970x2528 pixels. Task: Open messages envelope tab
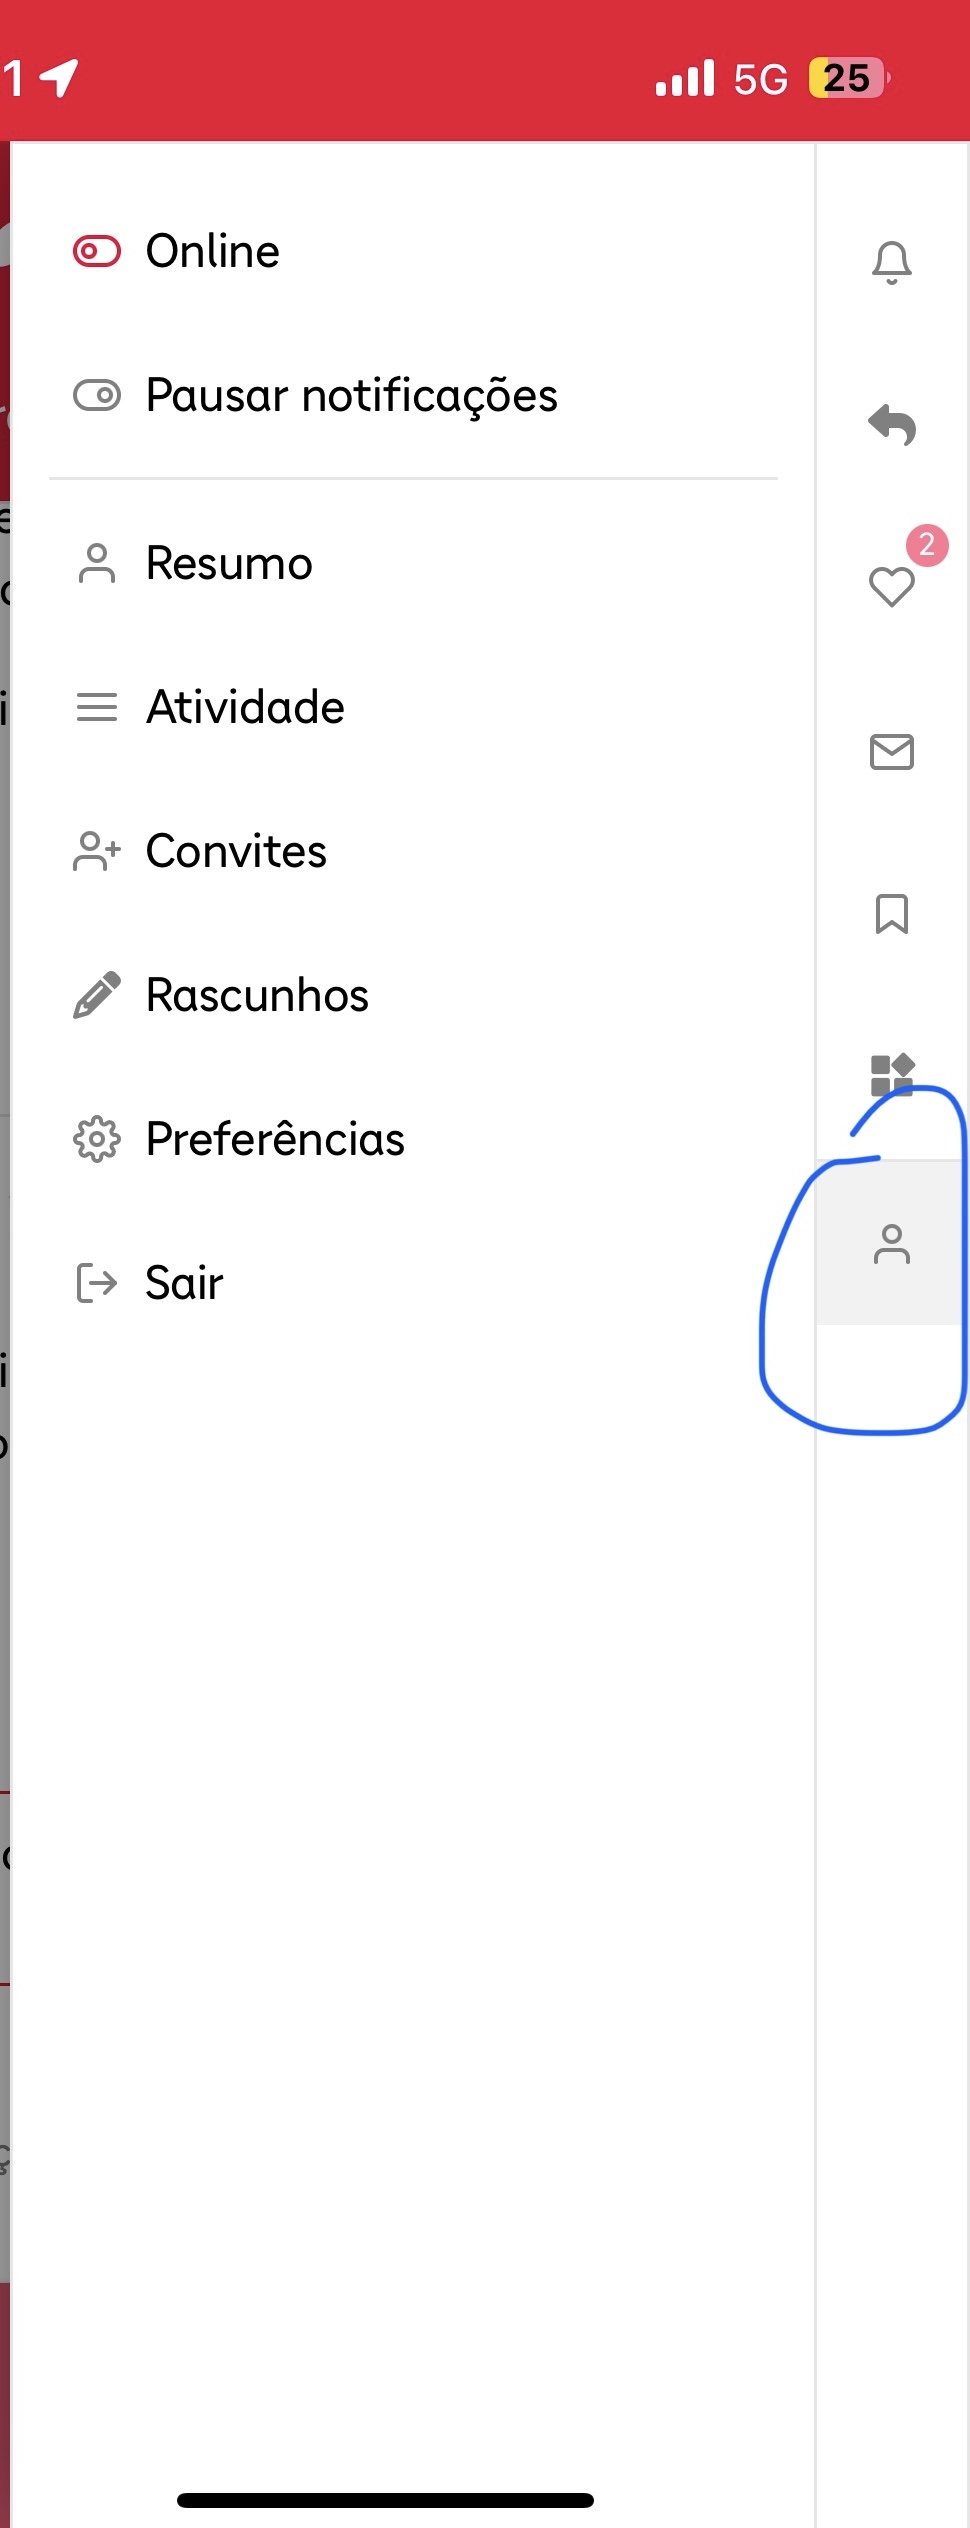coord(891,751)
